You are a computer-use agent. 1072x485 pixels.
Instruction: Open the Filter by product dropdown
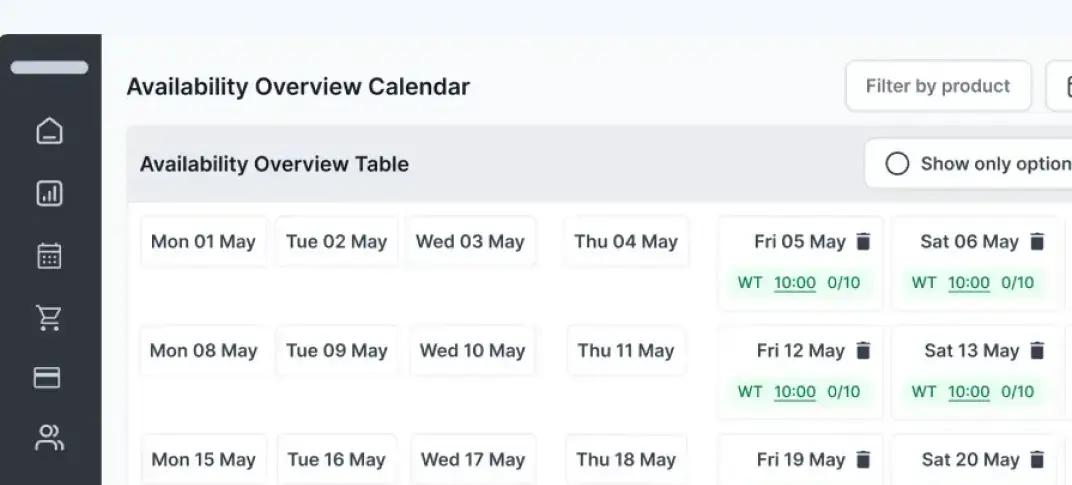[x=938, y=86]
